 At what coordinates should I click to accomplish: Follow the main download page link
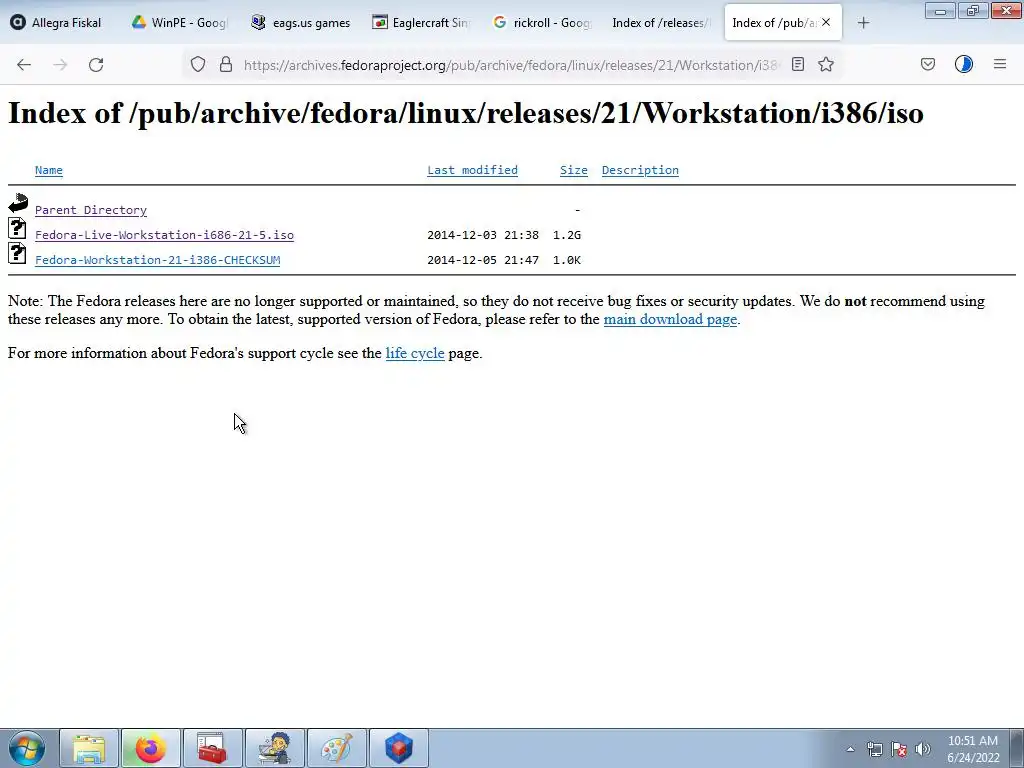tap(670, 319)
